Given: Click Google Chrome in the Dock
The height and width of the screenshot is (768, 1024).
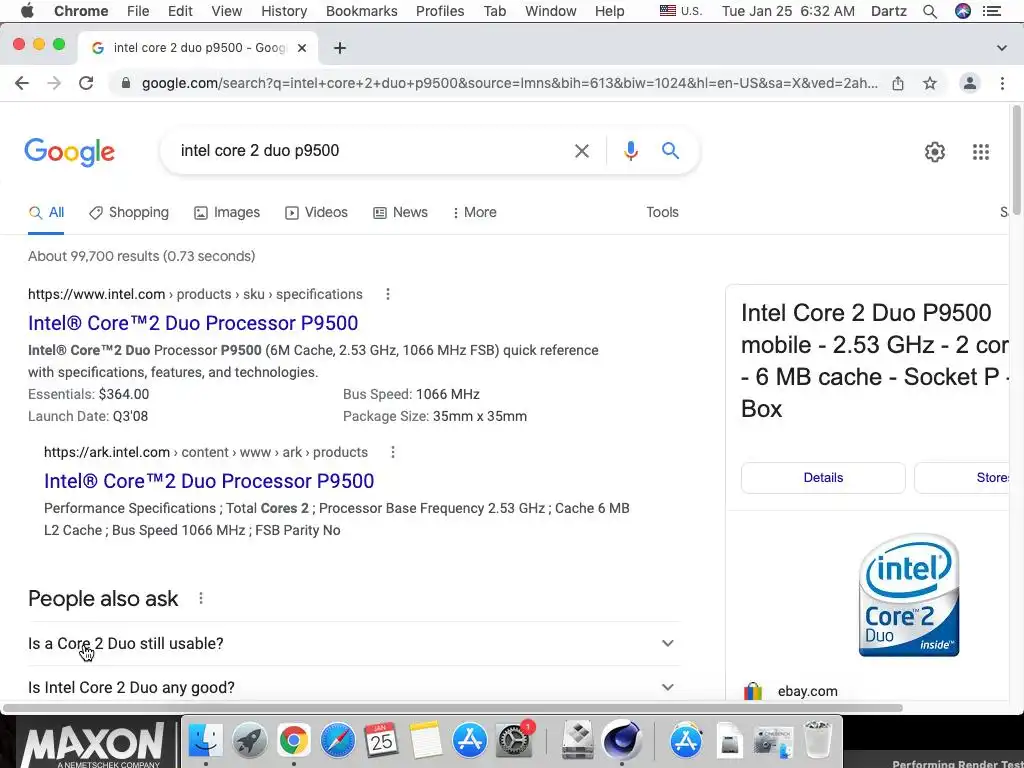Looking at the screenshot, I should click(294, 741).
